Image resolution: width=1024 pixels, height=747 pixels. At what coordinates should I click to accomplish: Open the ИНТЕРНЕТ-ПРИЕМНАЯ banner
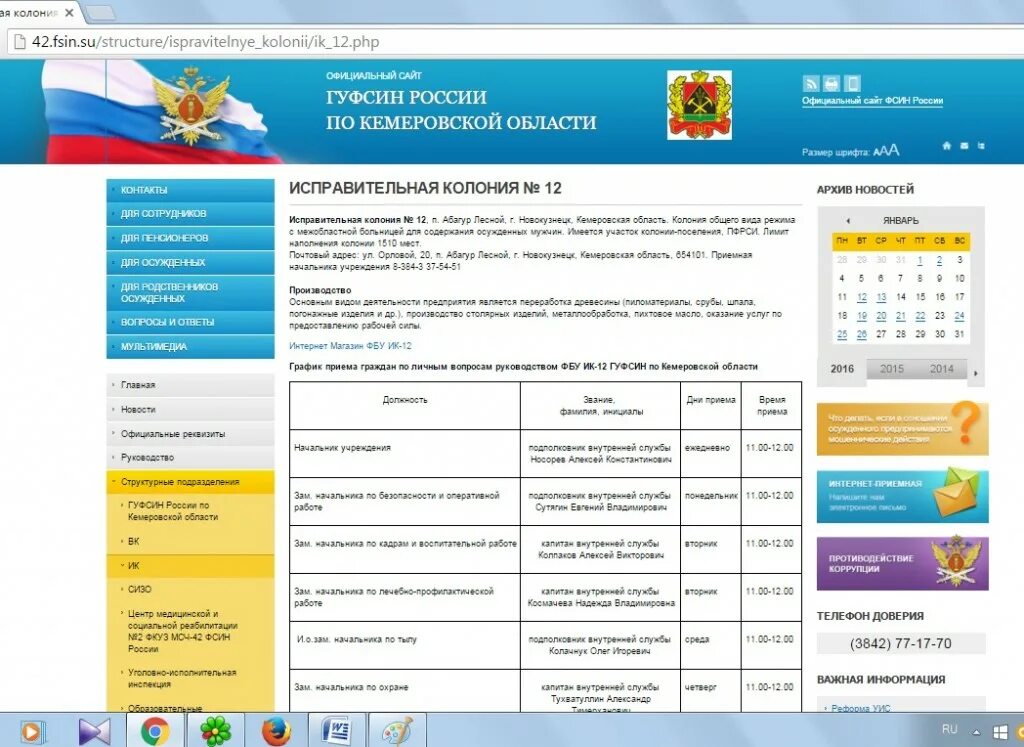902,496
